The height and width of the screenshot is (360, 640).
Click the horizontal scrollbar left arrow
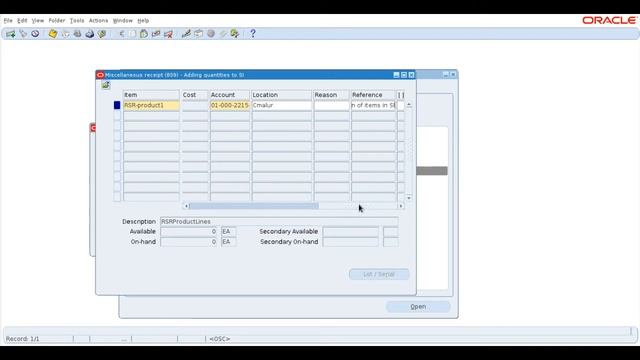(186, 206)
